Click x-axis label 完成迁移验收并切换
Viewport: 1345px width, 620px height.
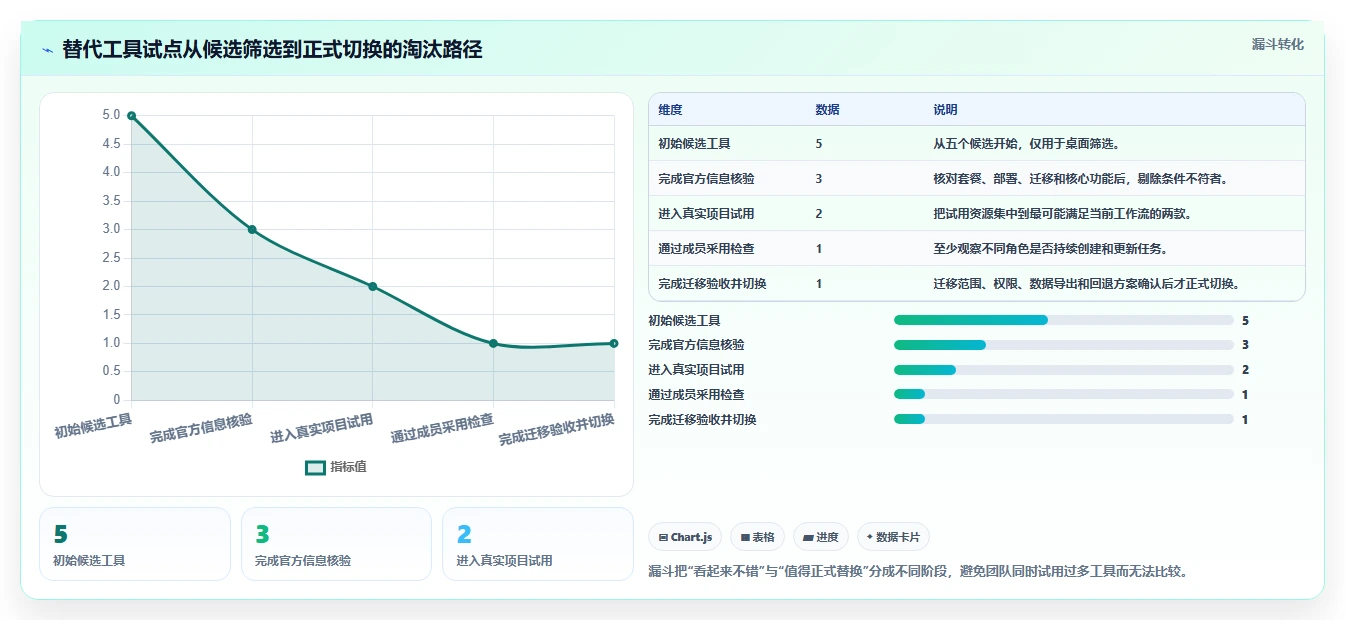tap(557, 431)
